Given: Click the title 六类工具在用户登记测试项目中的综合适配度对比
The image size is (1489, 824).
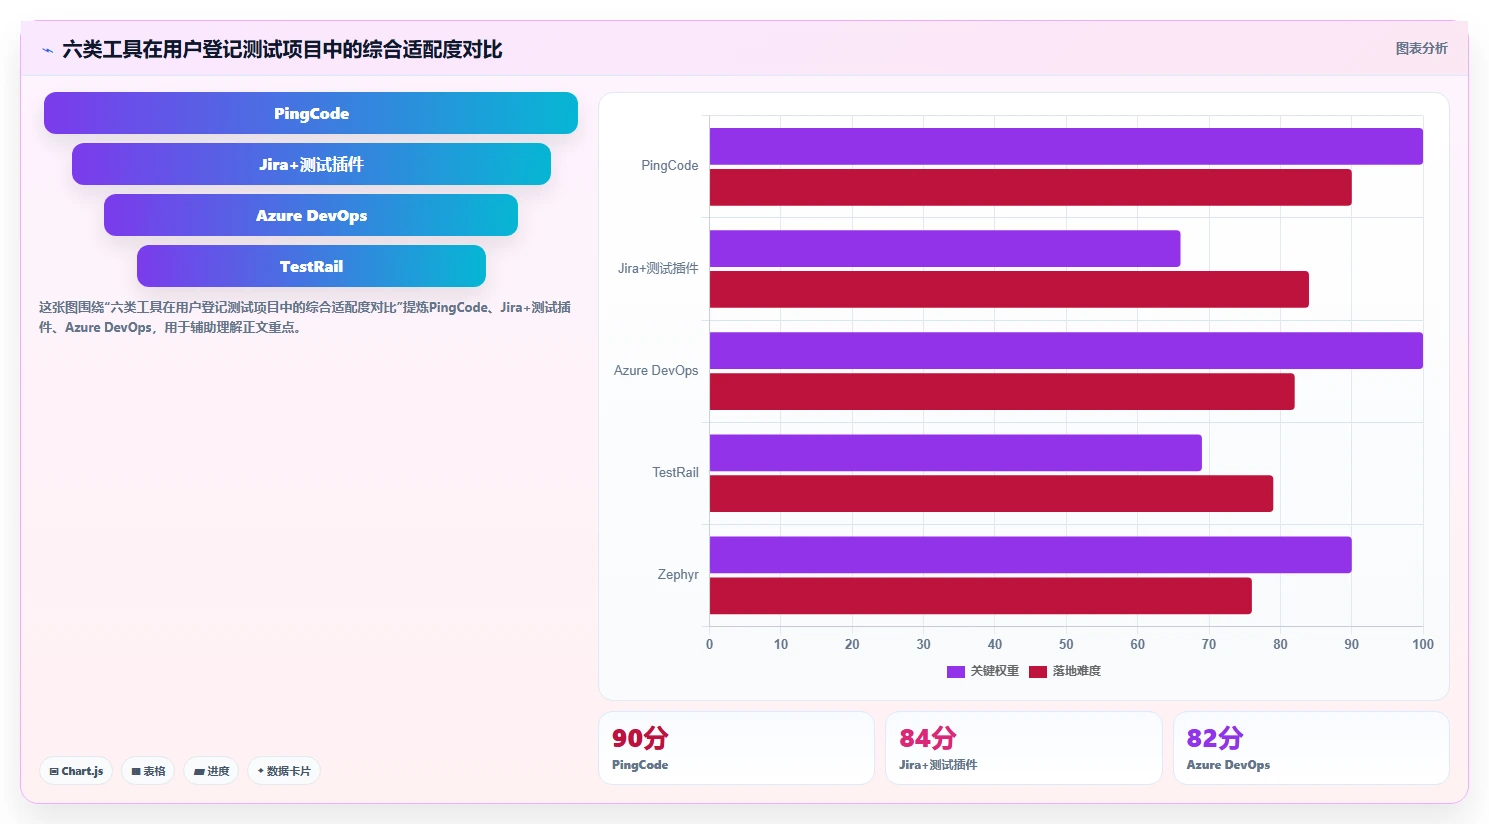Looking at the screenshot, I should click(x=282, y=50).
